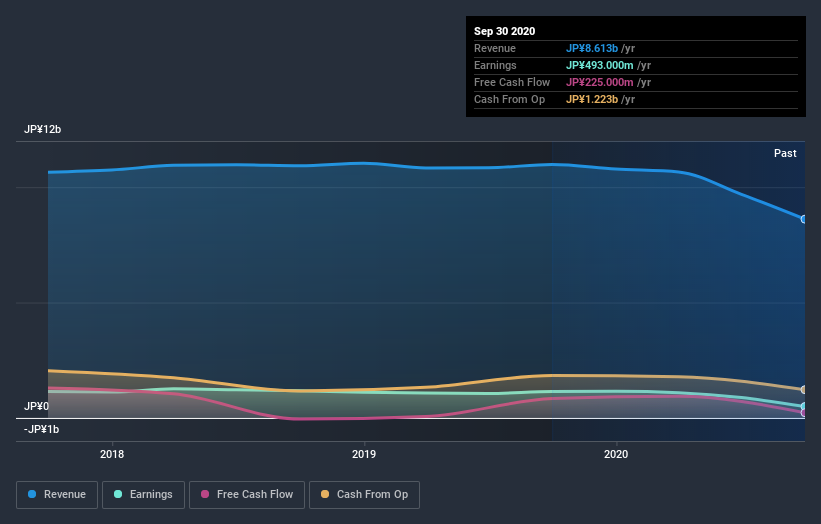Click the Earnings row label in tooltip
This screenshot has width=821, height=524.
pos(495,65)
